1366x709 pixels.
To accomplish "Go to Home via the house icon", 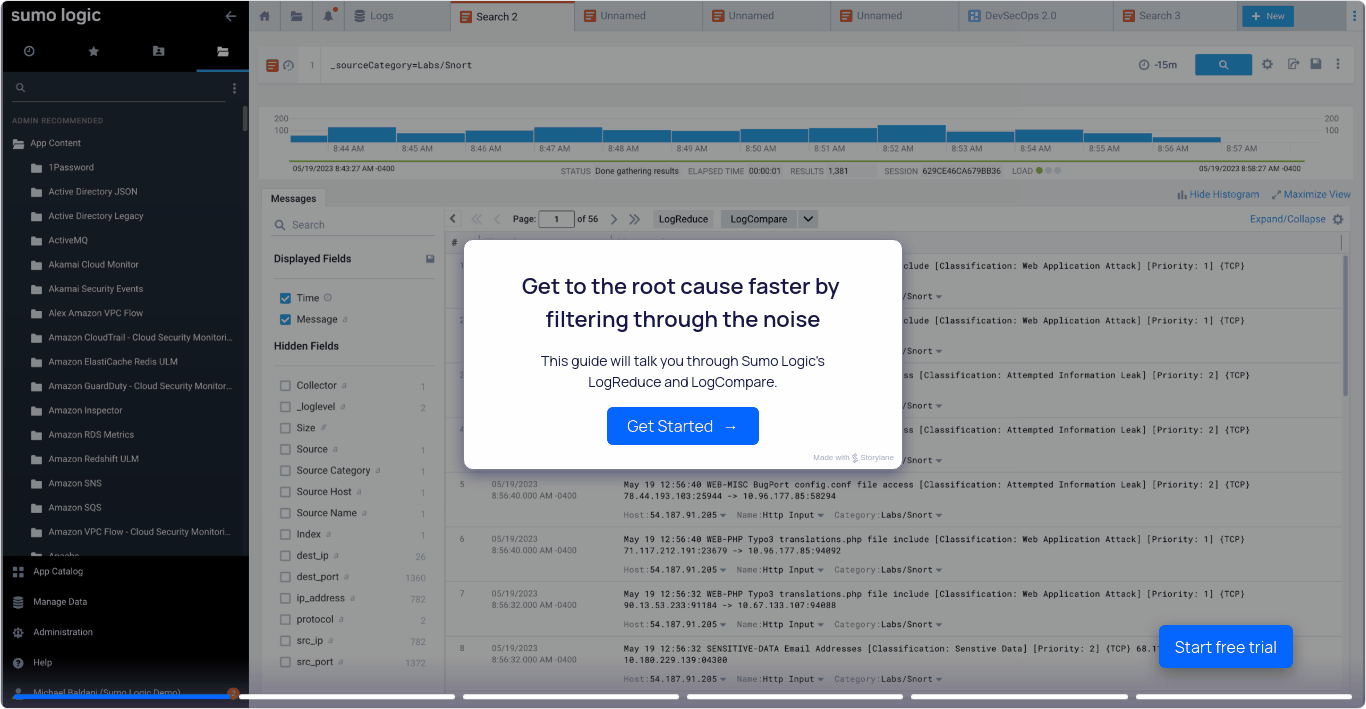I will click(265, 16).
